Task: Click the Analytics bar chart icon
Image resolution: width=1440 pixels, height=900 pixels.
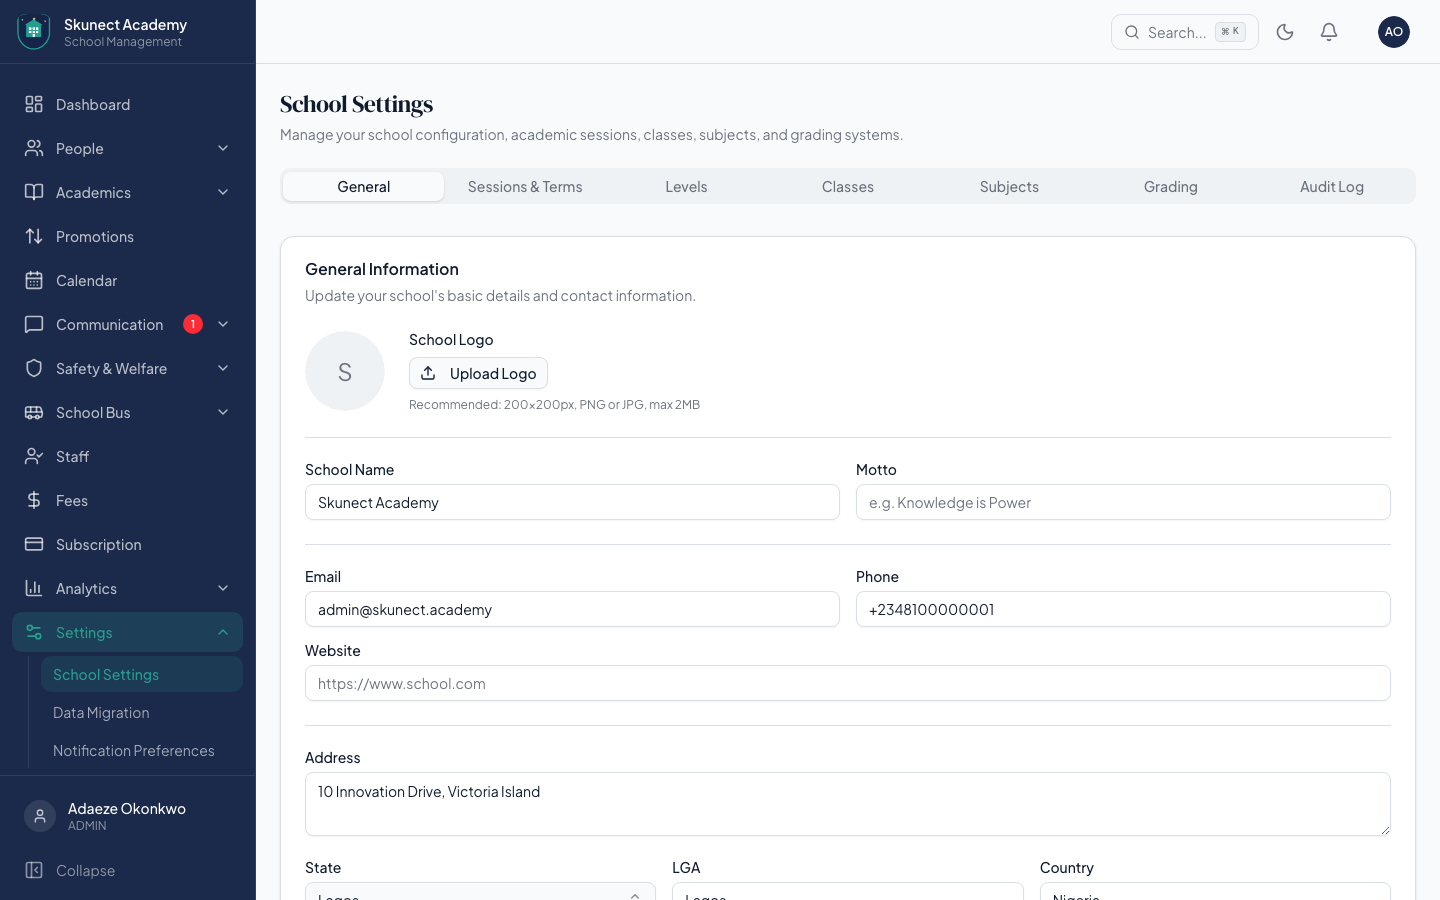Action: (34, 588)
